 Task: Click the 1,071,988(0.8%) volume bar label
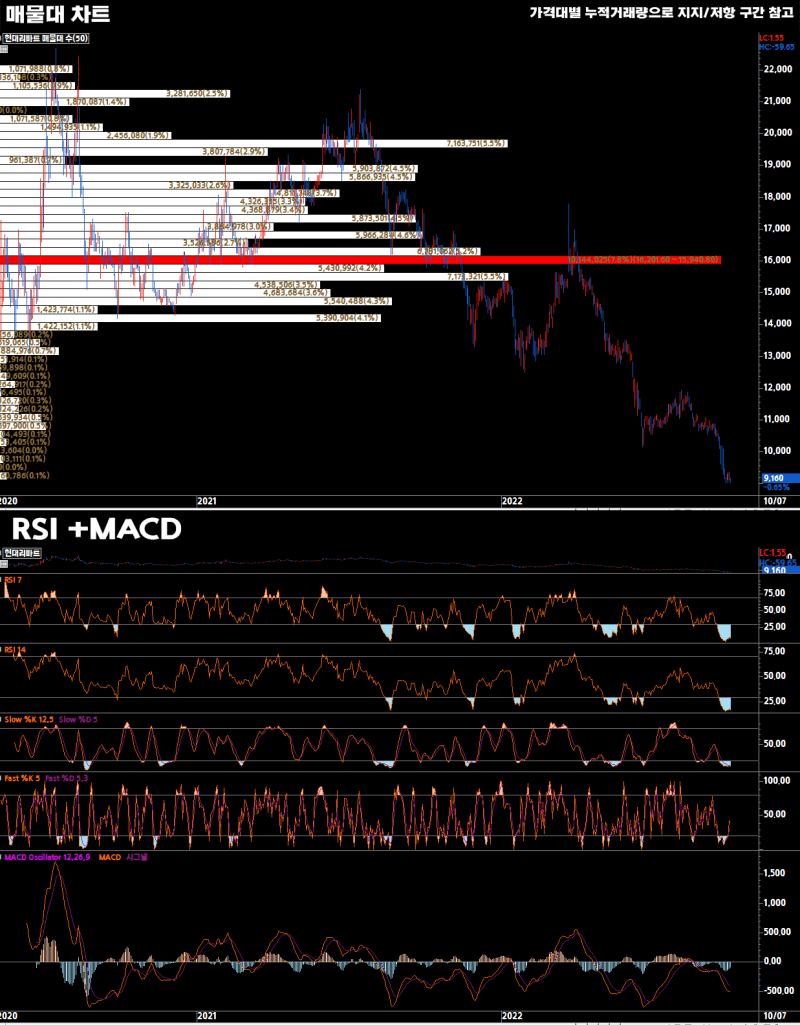coord(39,69)
